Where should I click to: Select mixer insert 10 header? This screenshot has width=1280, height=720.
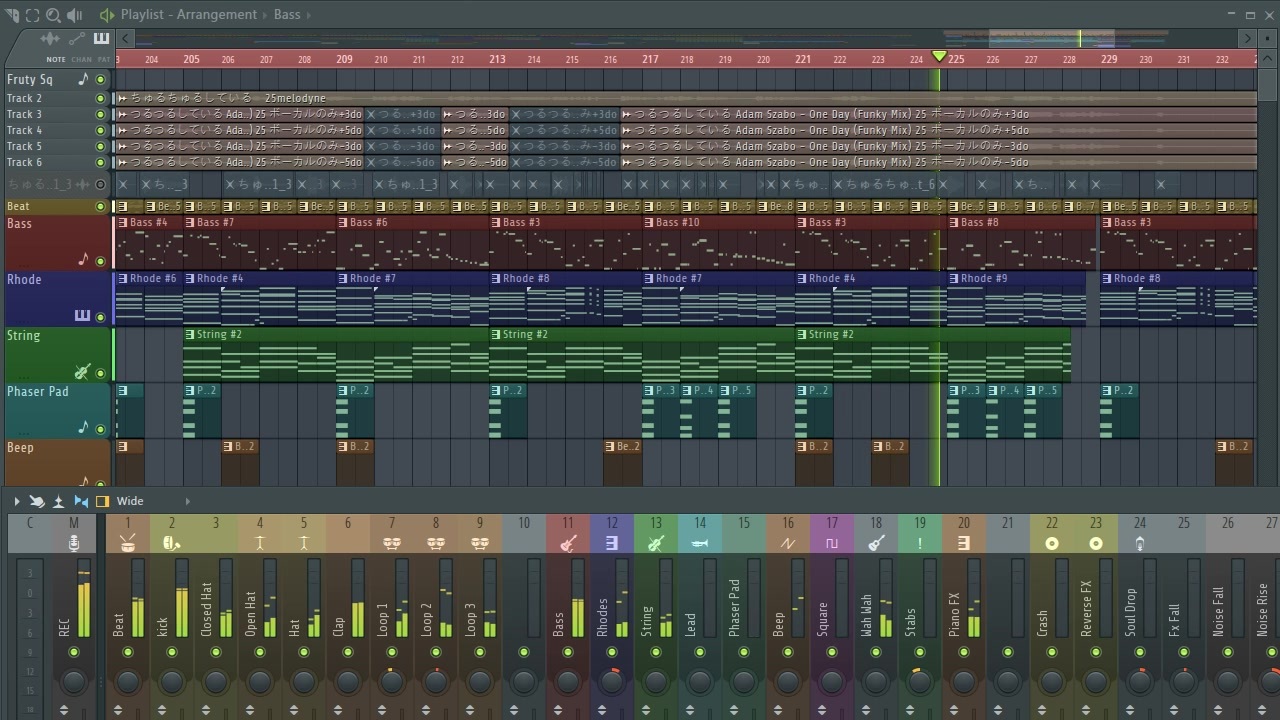(524, 534)
